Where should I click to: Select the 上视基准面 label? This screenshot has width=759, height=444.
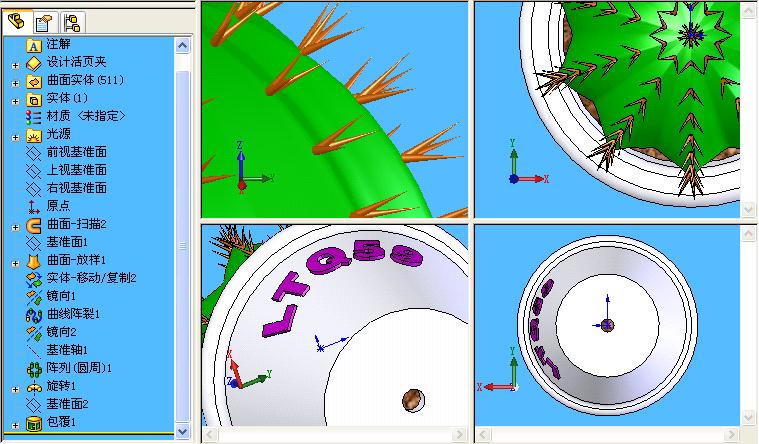click(76, 170)
